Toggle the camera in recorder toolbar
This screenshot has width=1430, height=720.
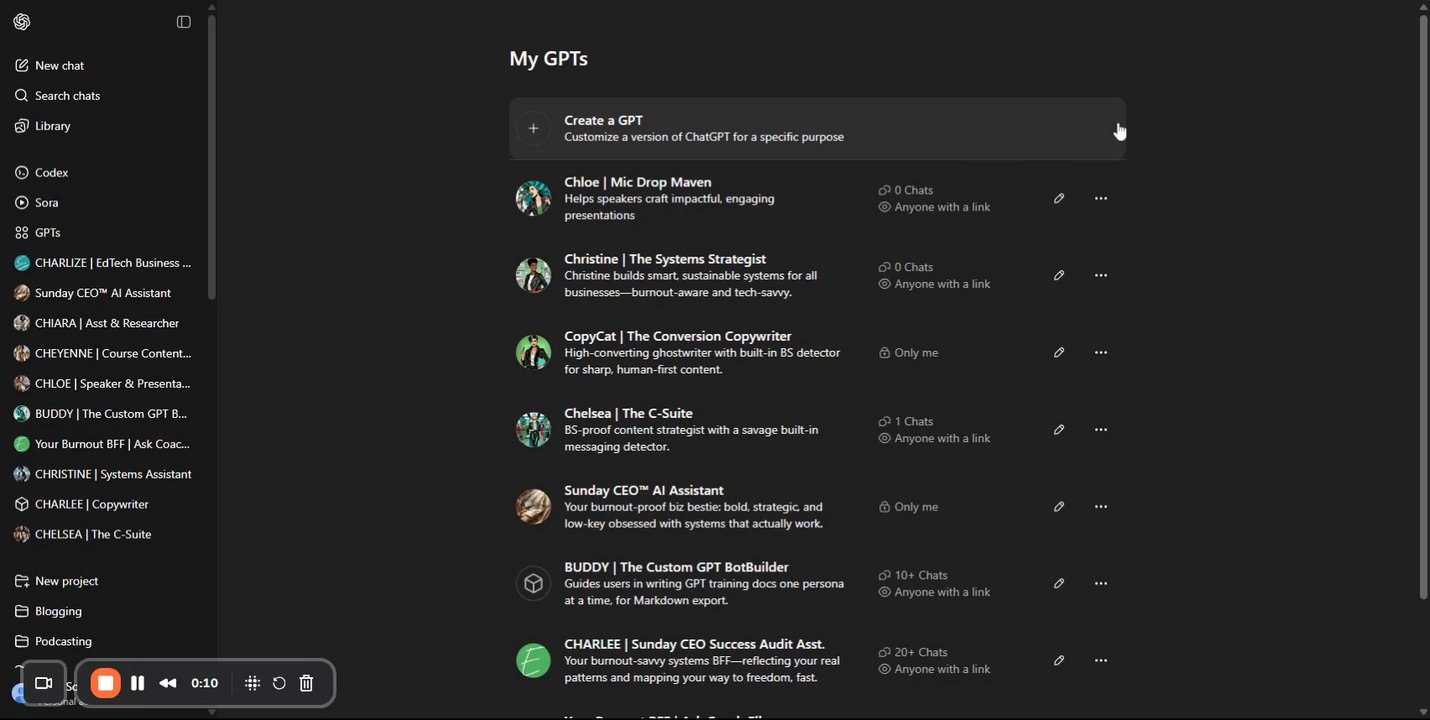pyautogui.click(x=44, y=683)
